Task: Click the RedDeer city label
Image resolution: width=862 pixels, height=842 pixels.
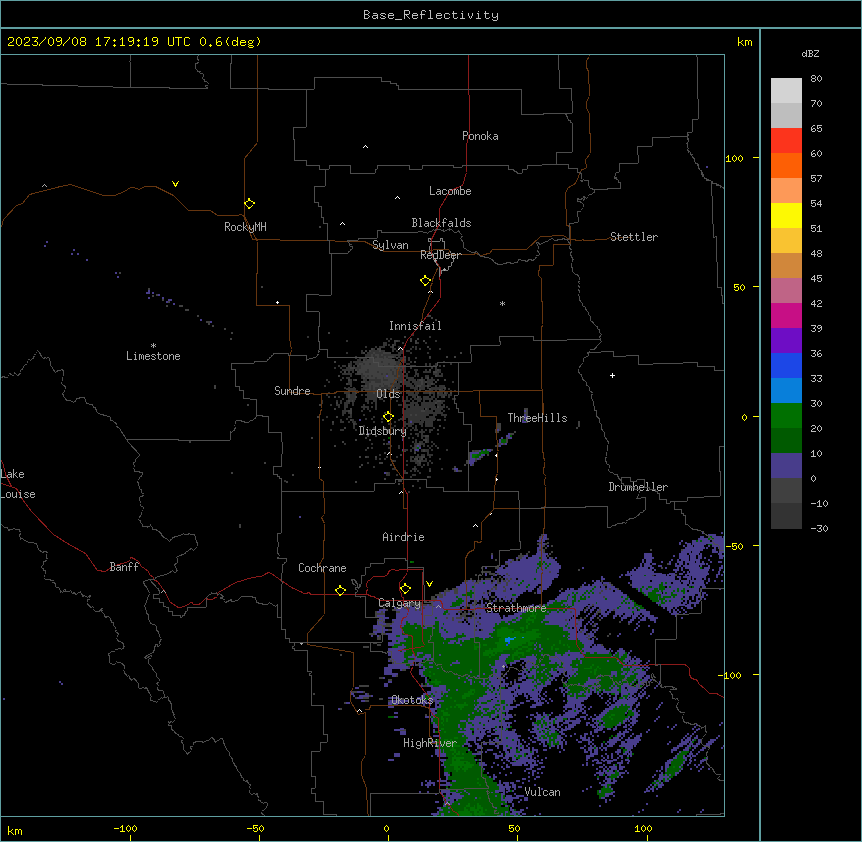Action: coord(440,255)
